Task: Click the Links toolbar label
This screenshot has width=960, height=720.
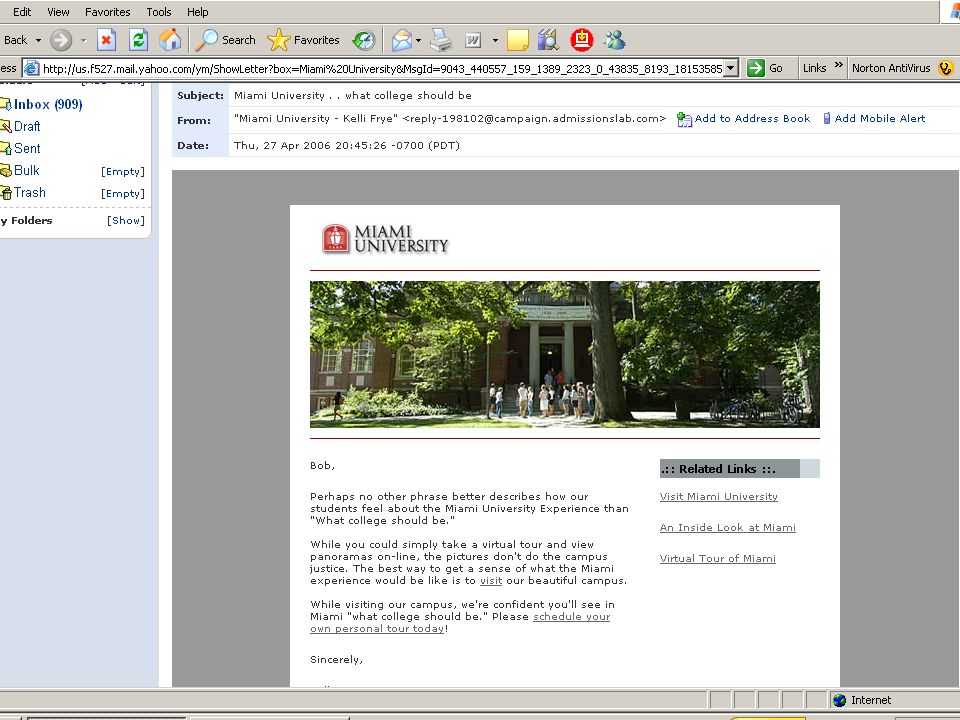Action: pos(814,69)
